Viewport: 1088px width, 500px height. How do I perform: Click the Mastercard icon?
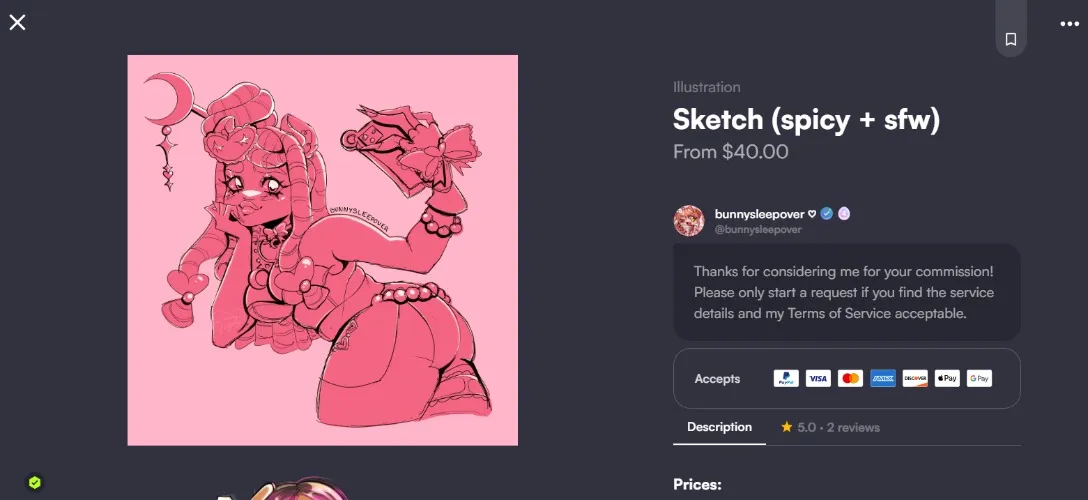click(x=850, y=379)
